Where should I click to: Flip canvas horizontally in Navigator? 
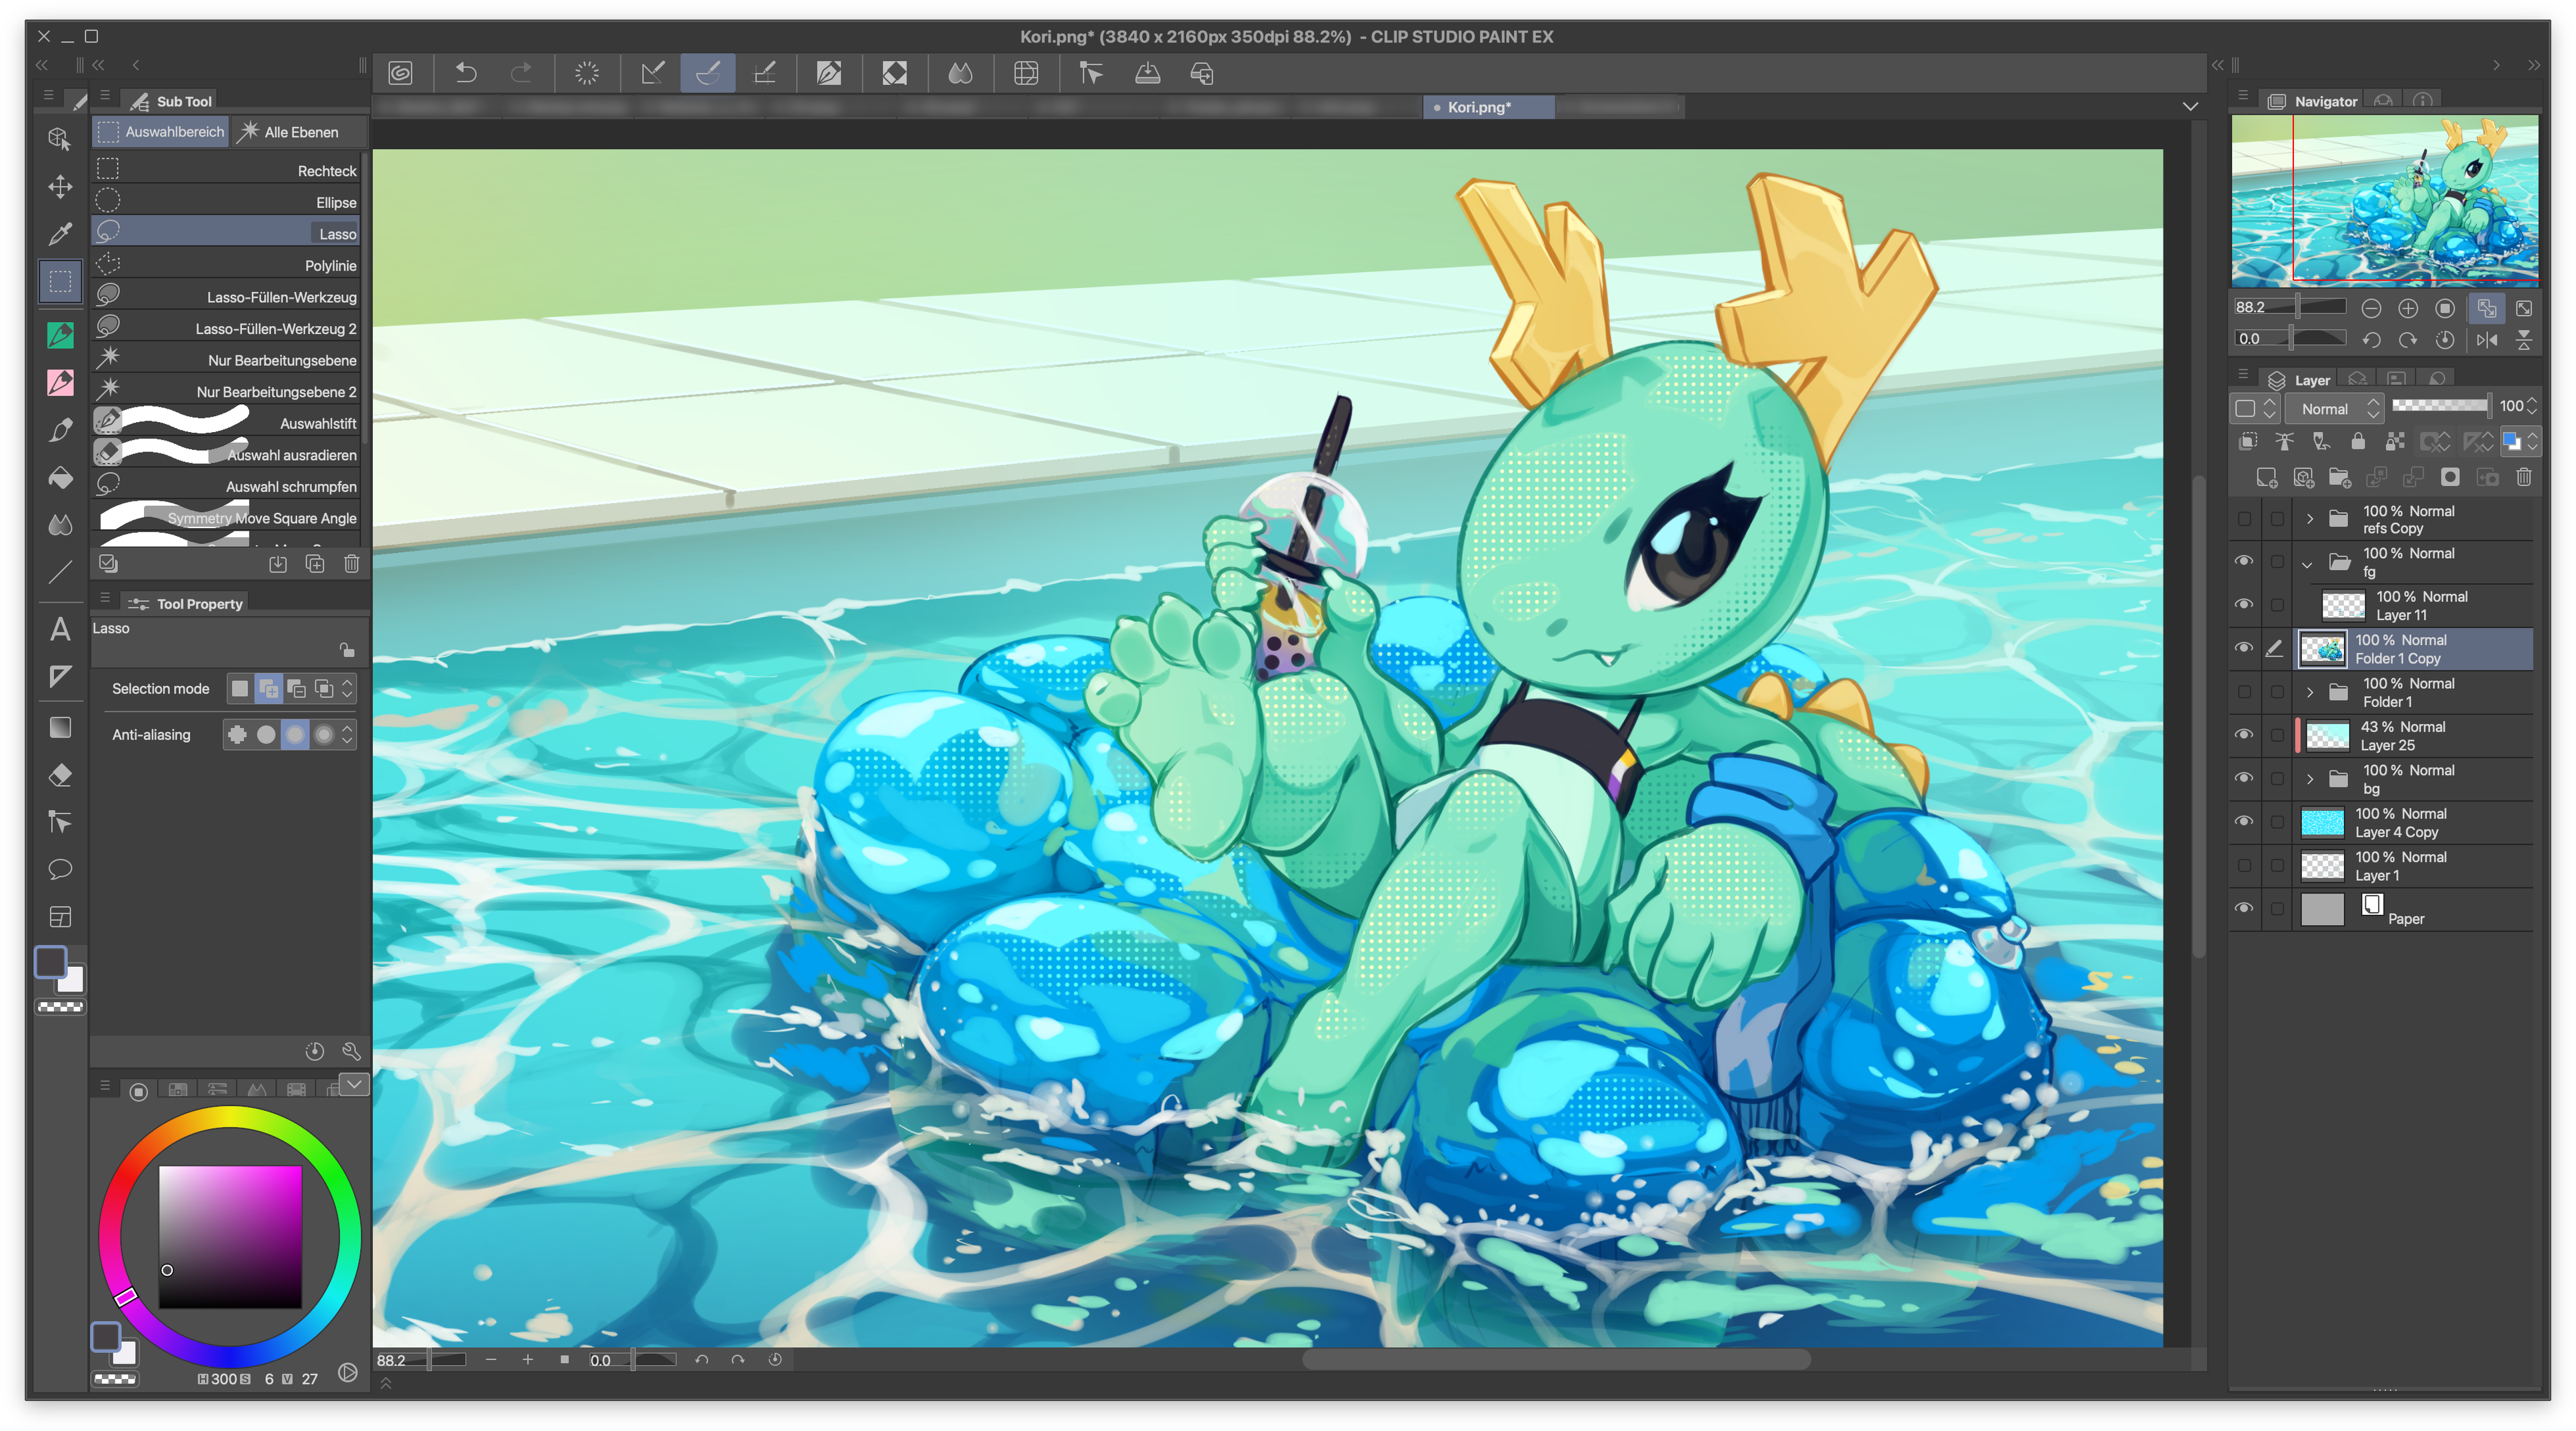pyautogui.click(x=2487, y=340)
